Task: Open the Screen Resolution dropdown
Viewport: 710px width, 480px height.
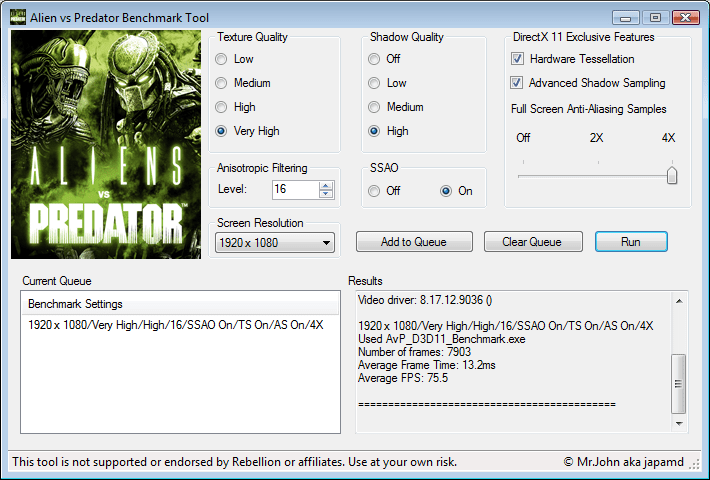Action: tap(275, 243)
